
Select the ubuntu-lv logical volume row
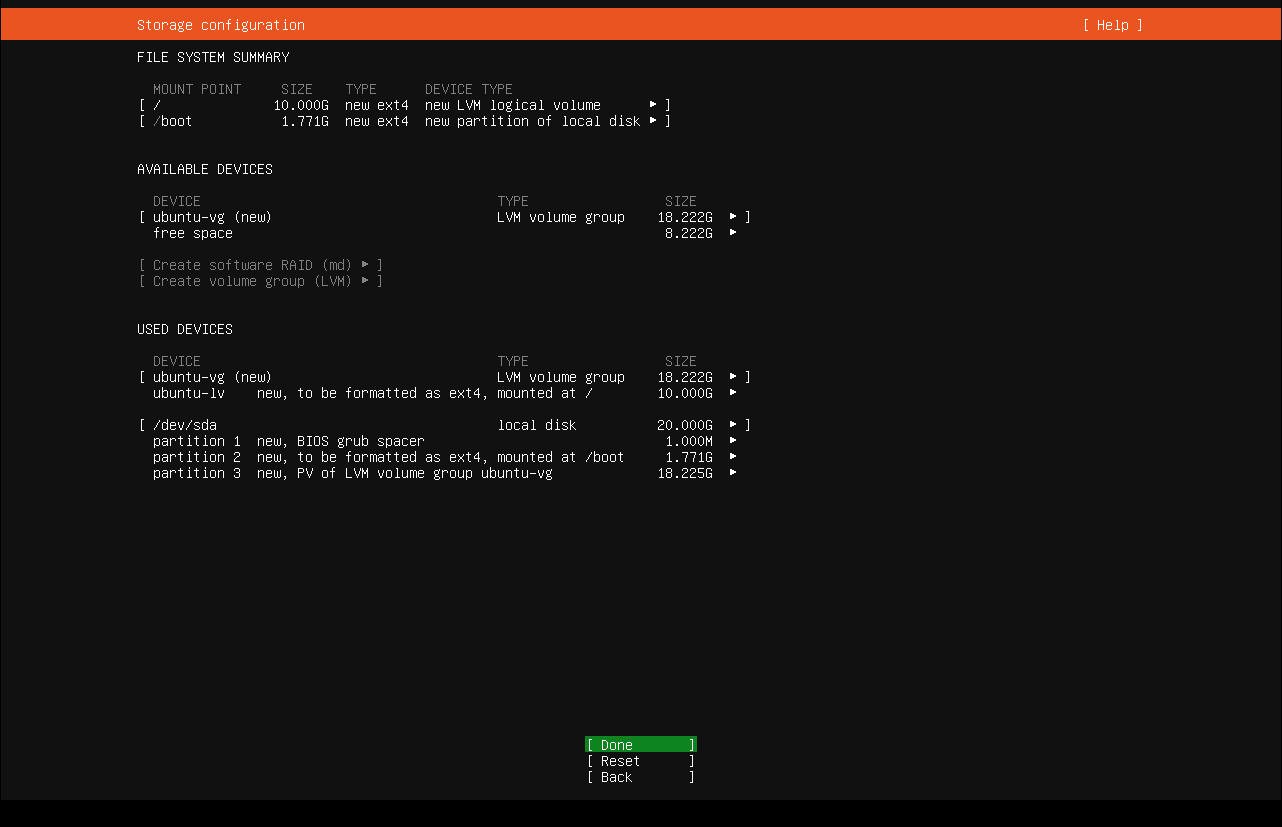[445, 393]
